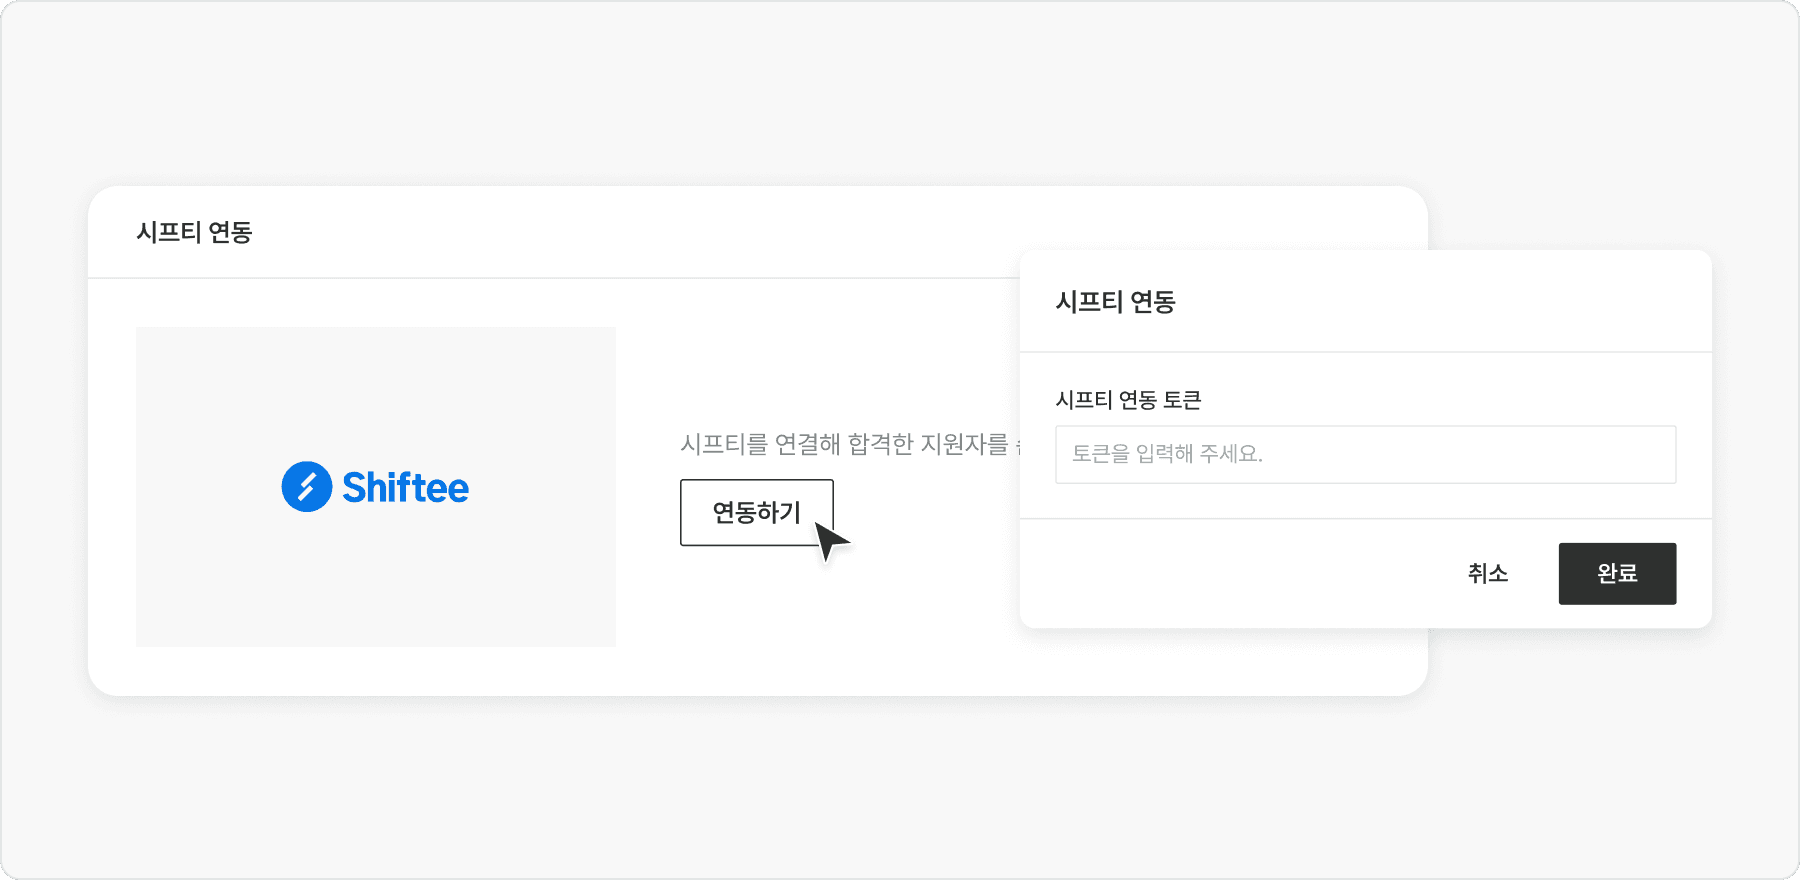Click the circular Shiftee badge in the gray panel
This screenshot has height=880, width=1800.
pos(305,487)
